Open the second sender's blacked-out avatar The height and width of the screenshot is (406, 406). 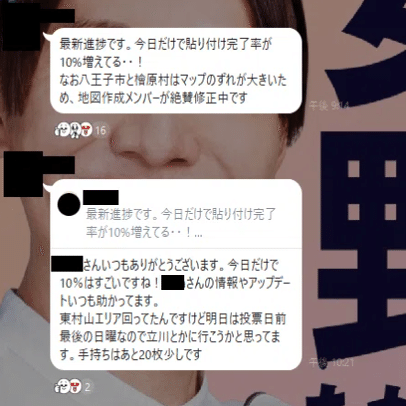23,174
